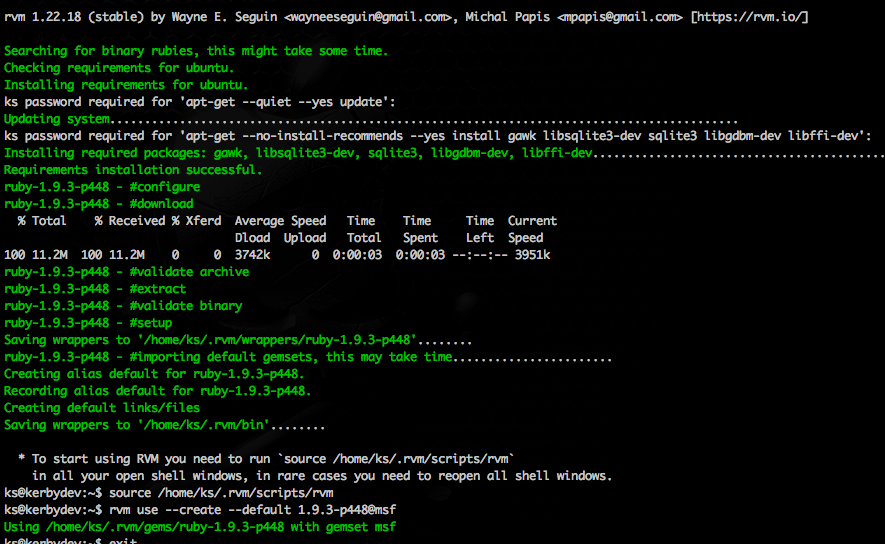
Task: Click 'Installing required packages' line
Action: [444, 153]
